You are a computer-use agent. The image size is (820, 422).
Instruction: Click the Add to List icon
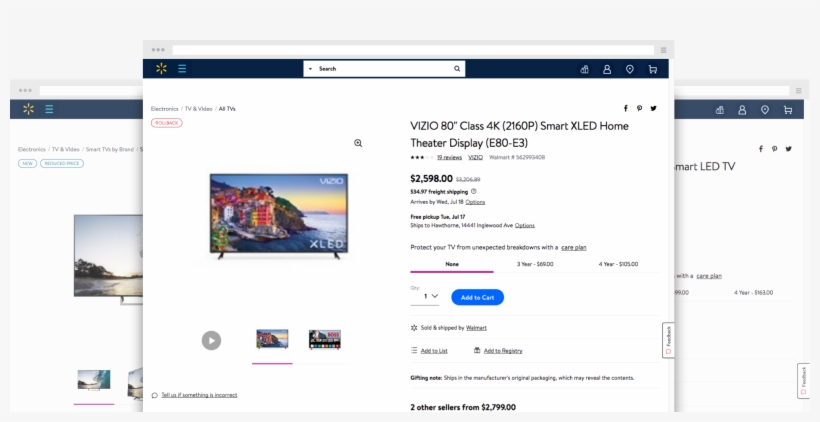[x=414, y=350]
